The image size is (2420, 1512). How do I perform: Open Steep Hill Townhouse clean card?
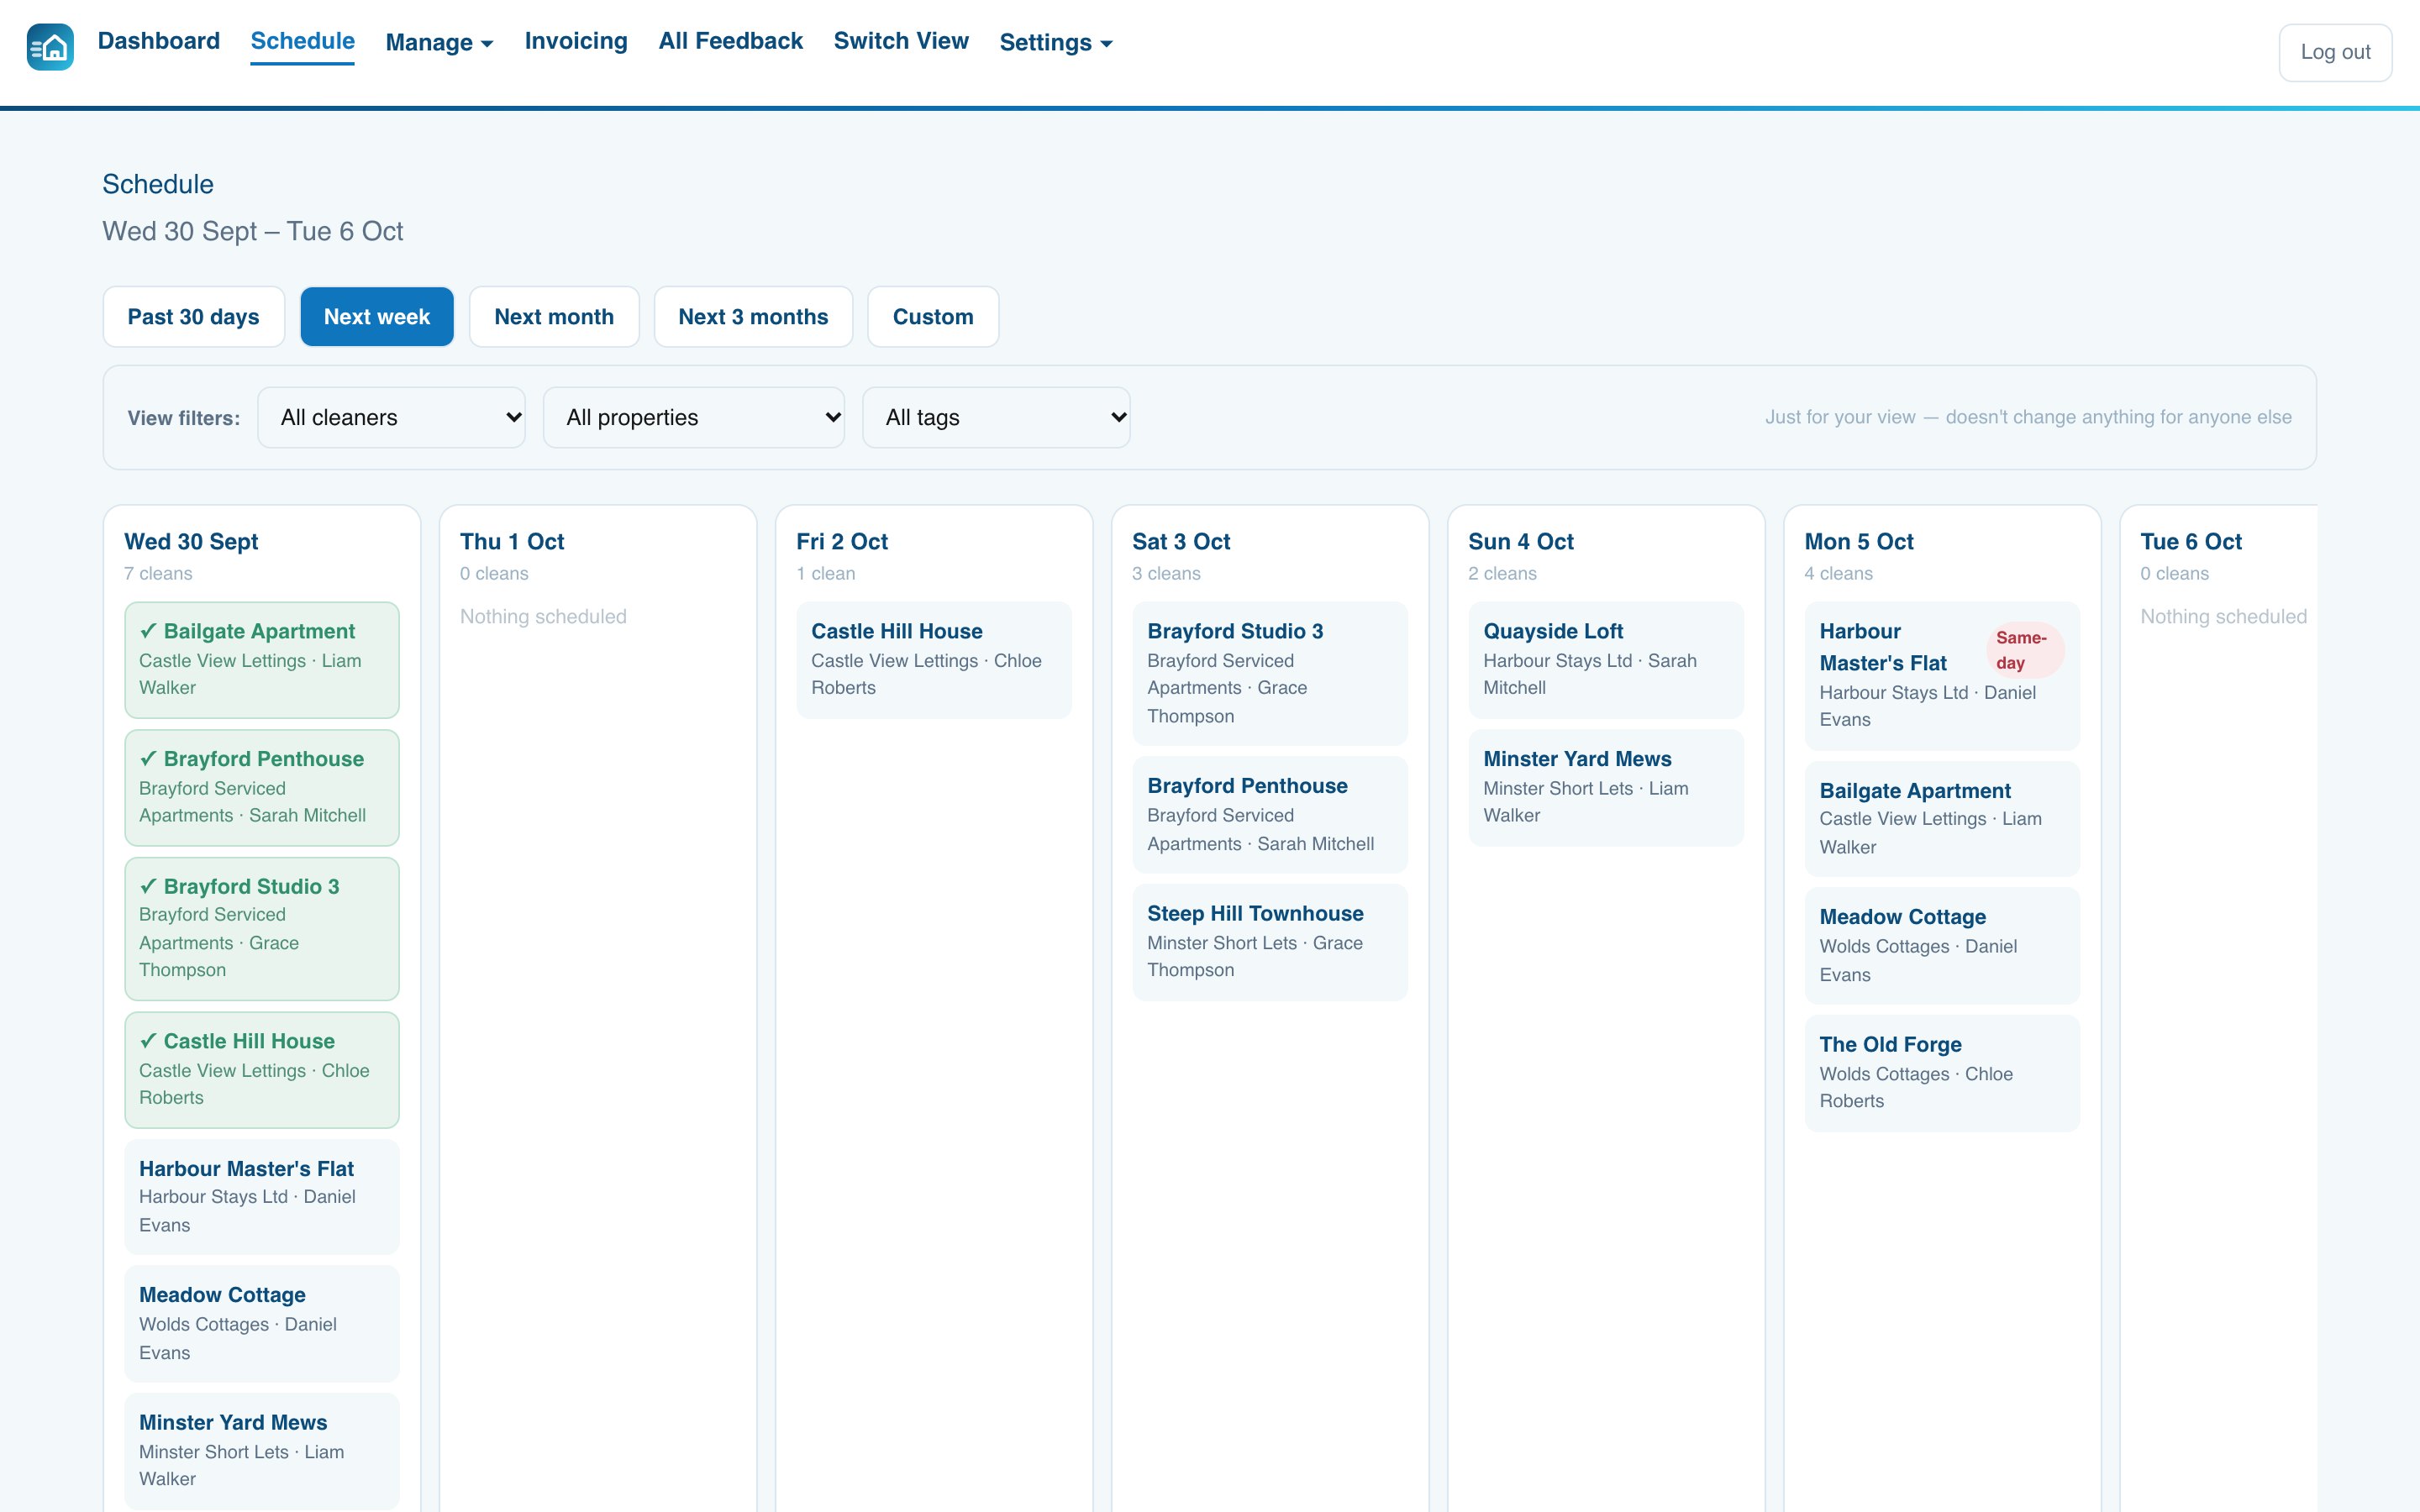coord(1270,942)
